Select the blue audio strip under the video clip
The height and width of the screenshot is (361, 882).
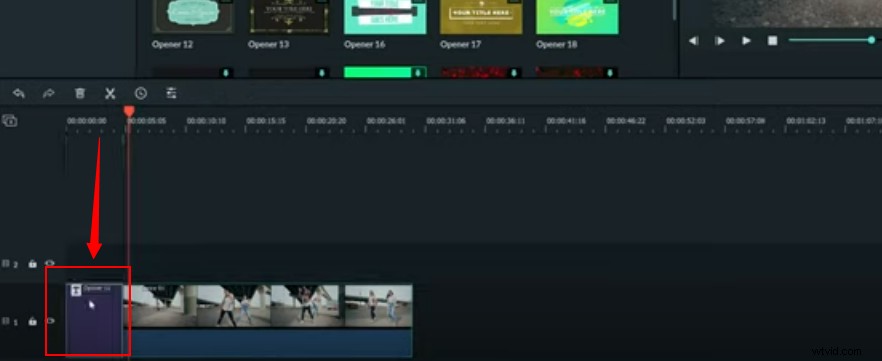[x=268, y=342]
